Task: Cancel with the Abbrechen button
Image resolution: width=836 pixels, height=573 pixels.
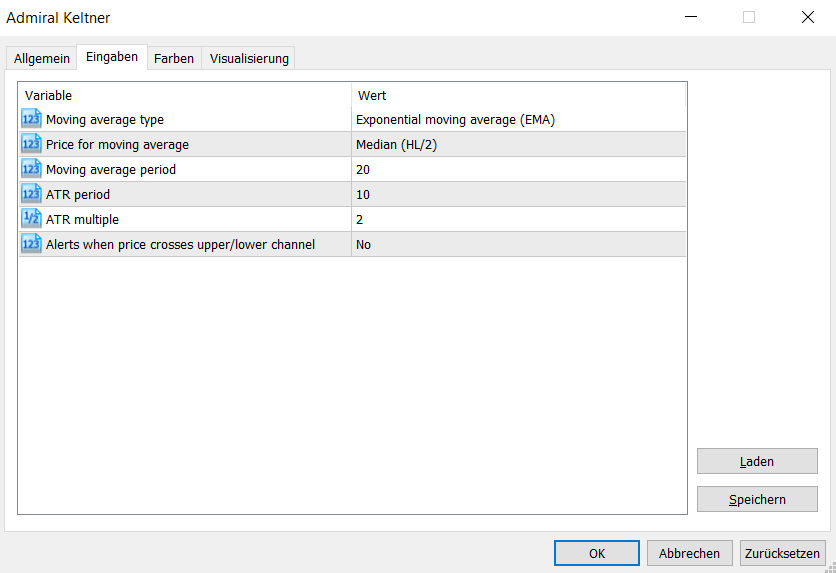Action: click(689, 553)
